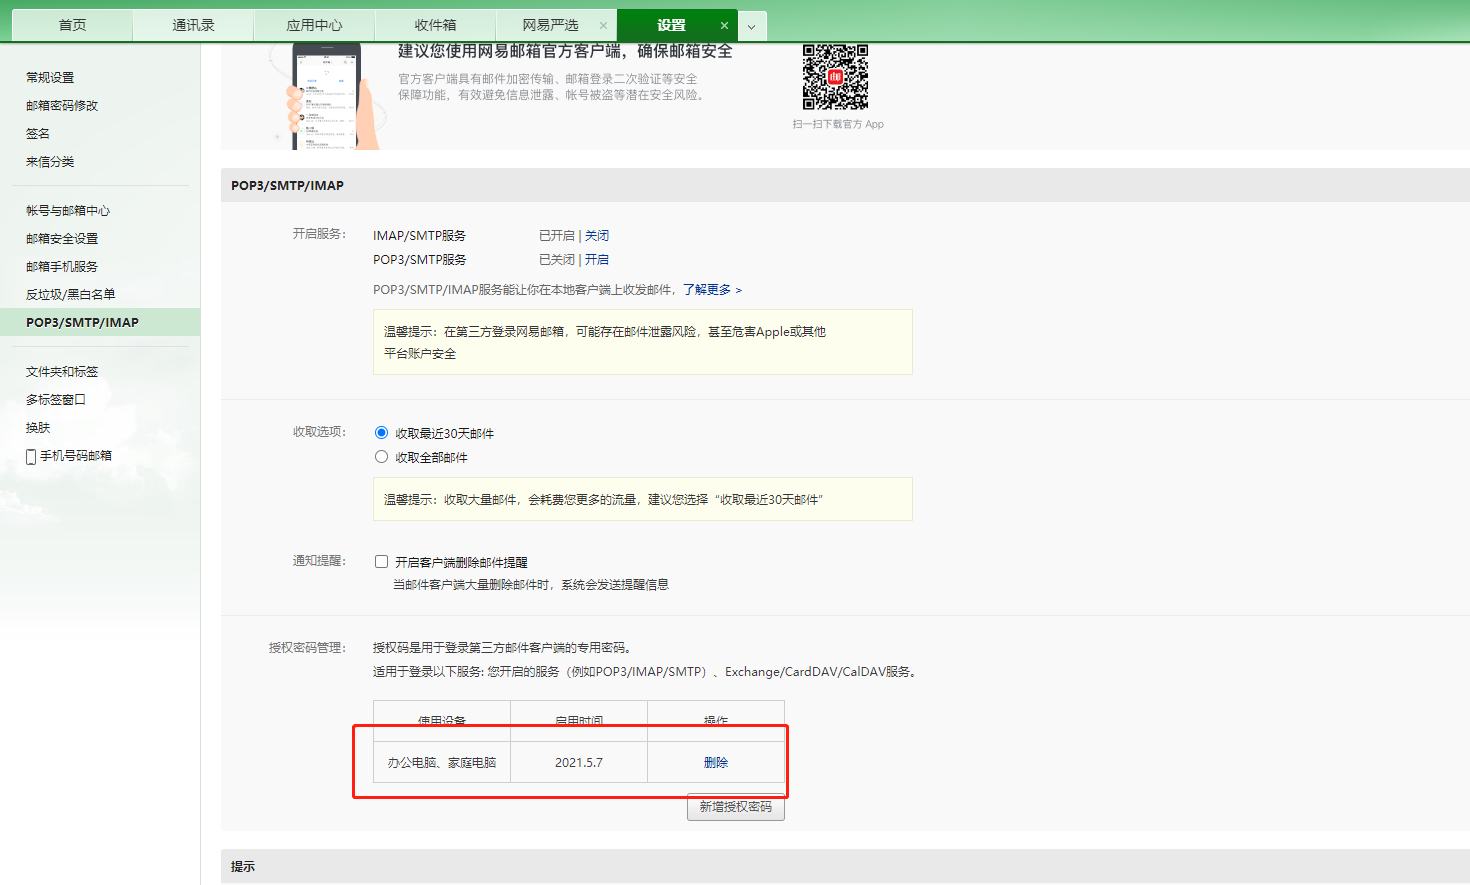Open 常规设置 in the sidebar
This screenshot has width=1470, height=885.
pyautogui.click(x=50, y=78)
